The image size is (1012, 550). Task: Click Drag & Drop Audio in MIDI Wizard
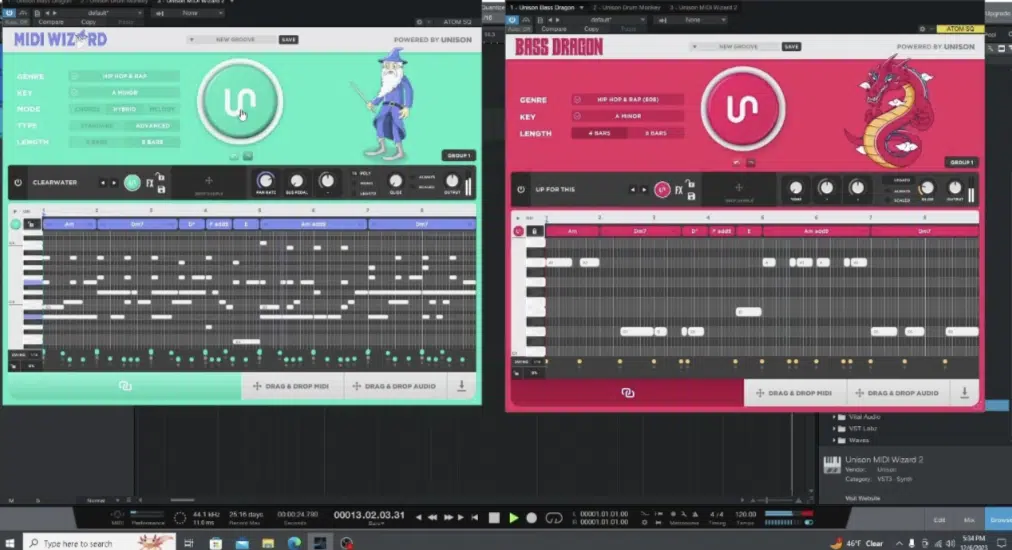point(394,386)
